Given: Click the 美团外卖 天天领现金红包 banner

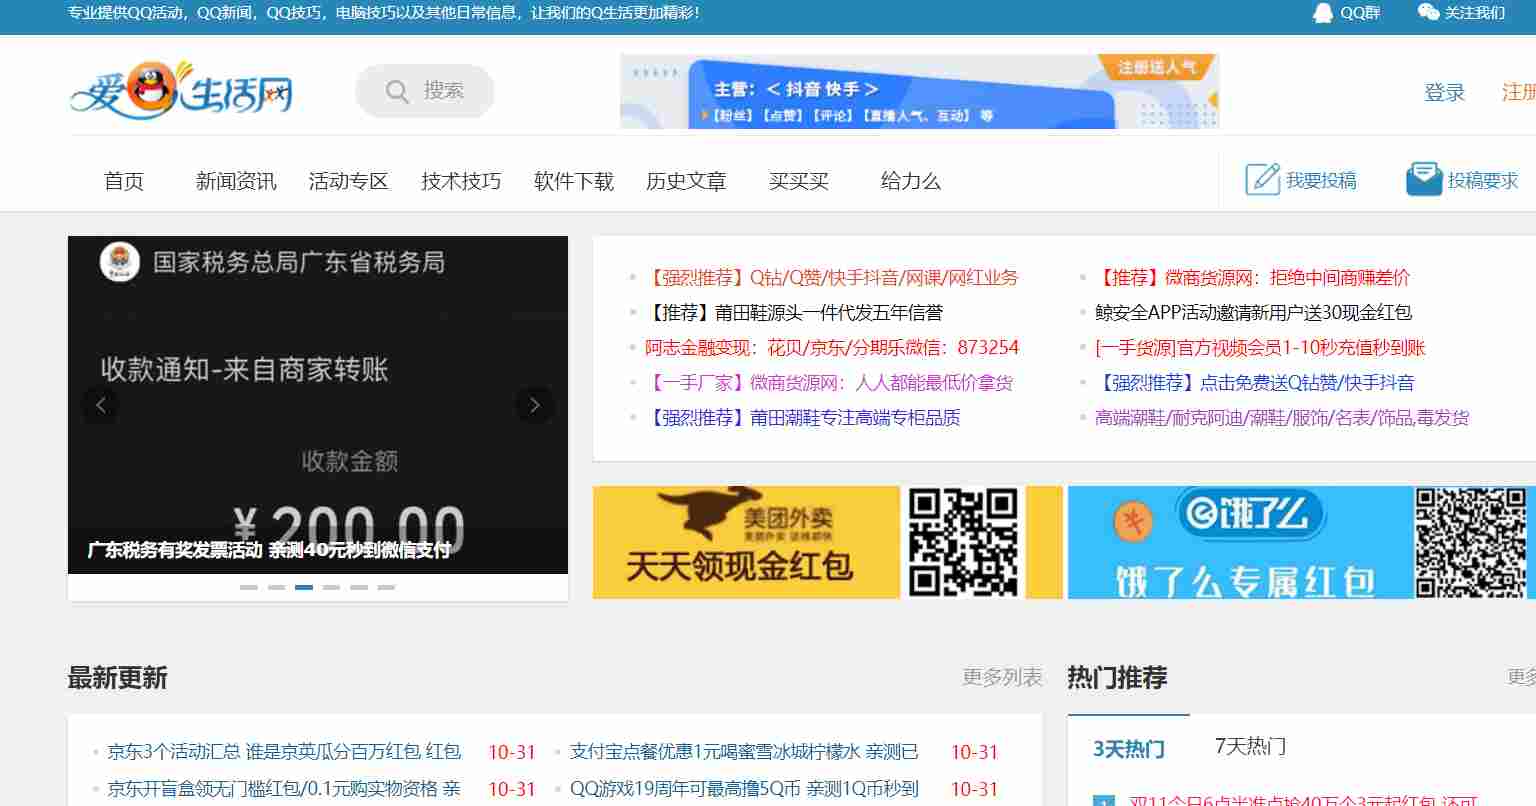Looking at the screenshot, I should coord(827,542).
